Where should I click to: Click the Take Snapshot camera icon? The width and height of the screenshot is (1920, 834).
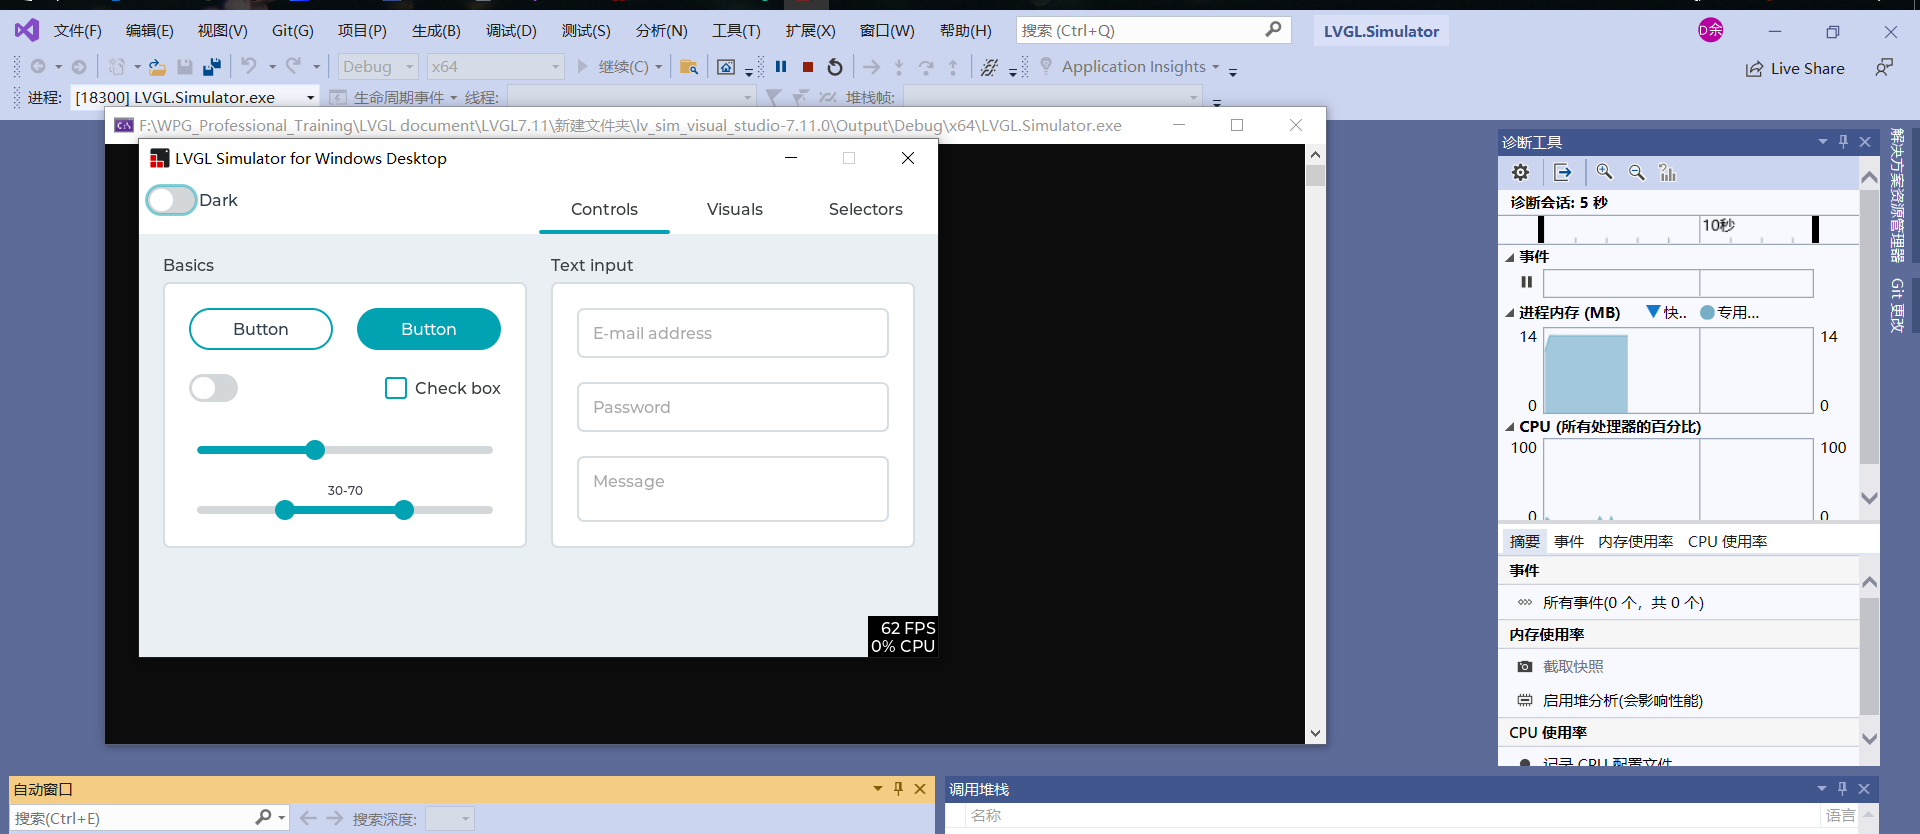pos(1525,667)
